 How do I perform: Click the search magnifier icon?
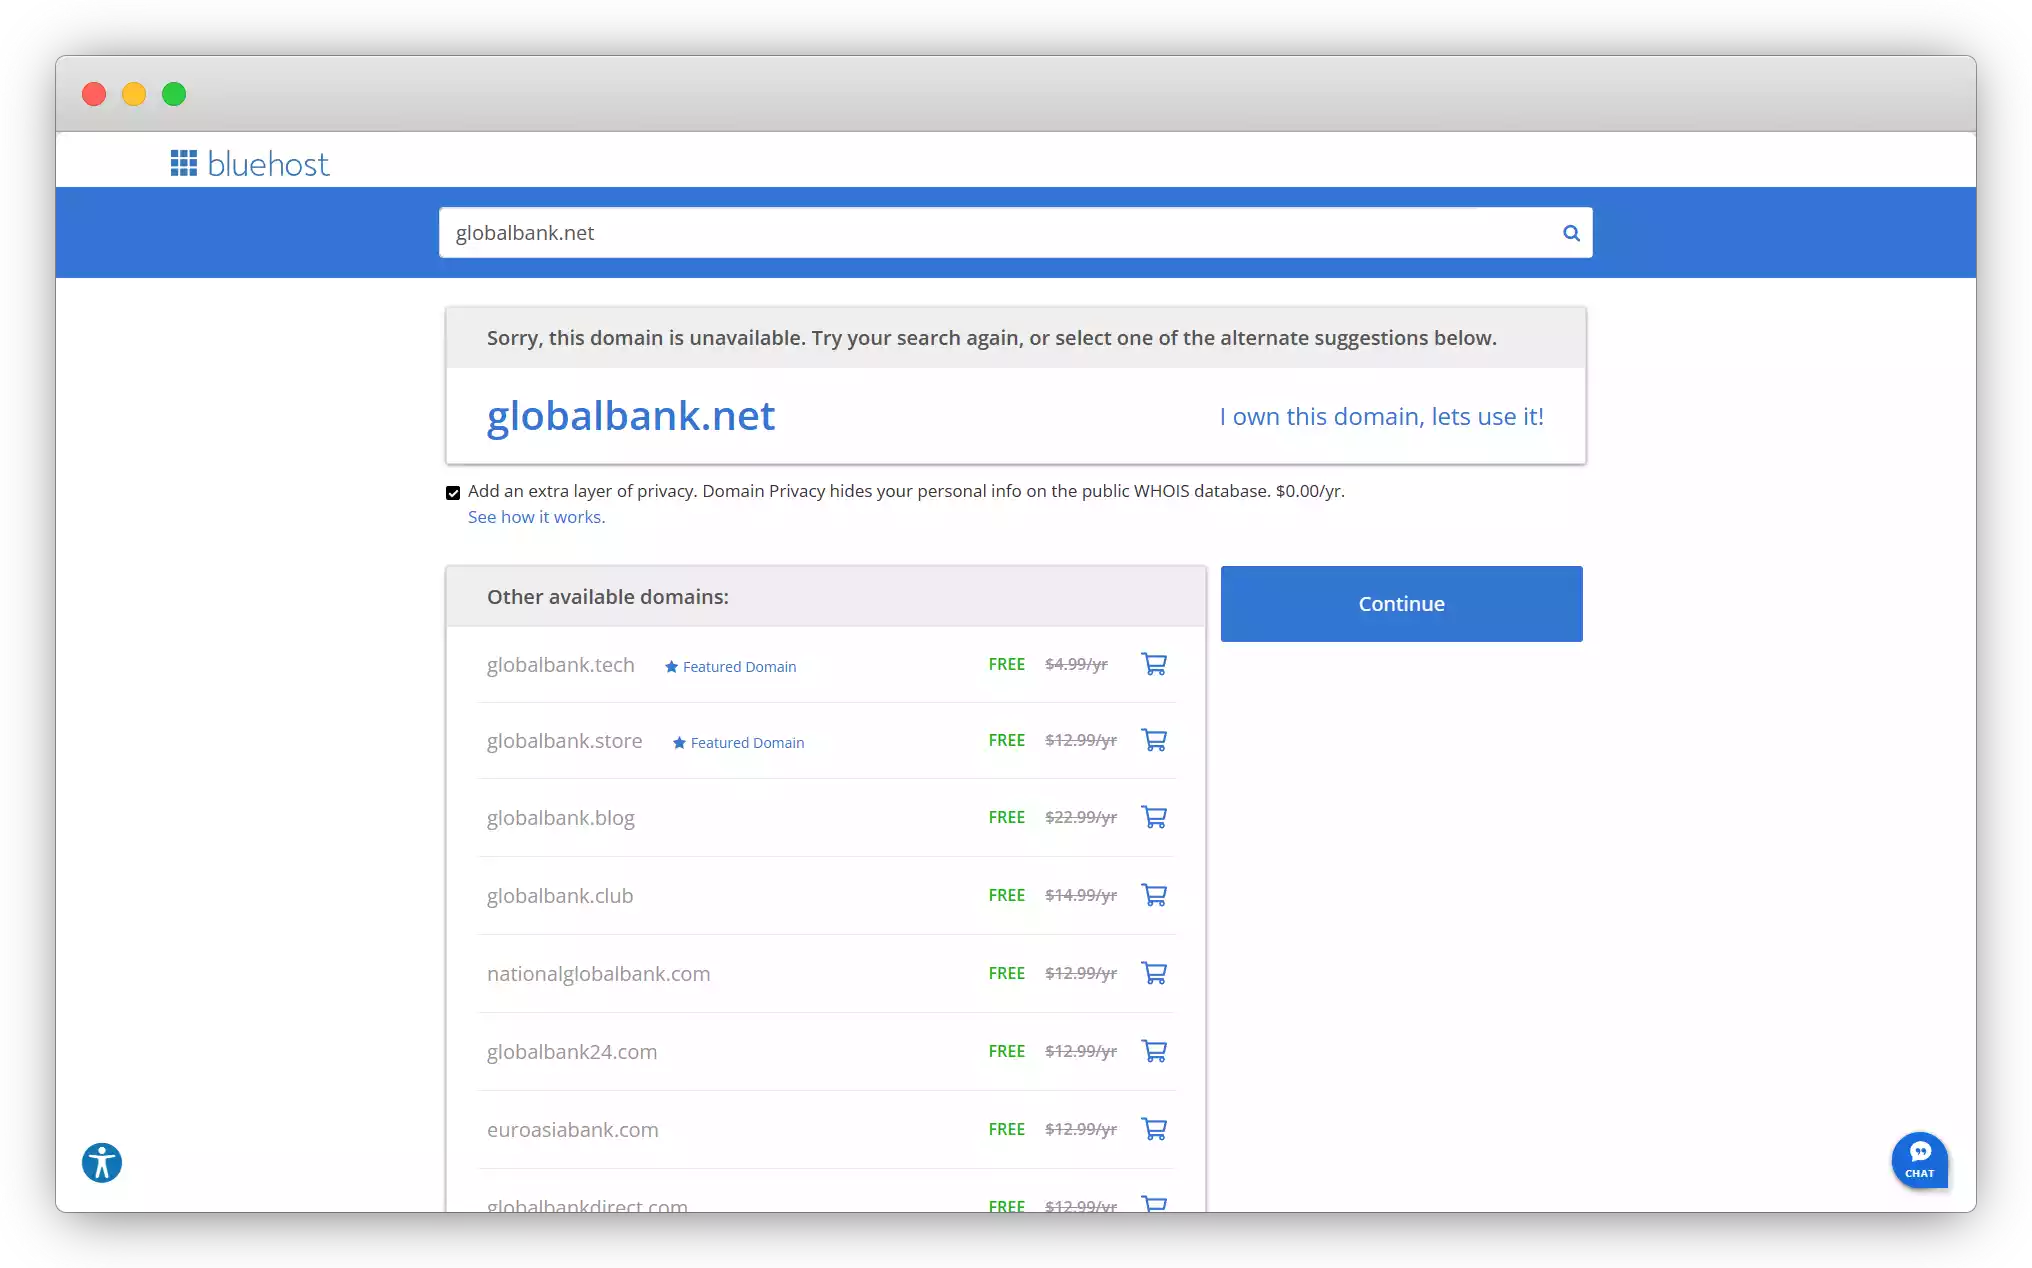point(1571,233)
